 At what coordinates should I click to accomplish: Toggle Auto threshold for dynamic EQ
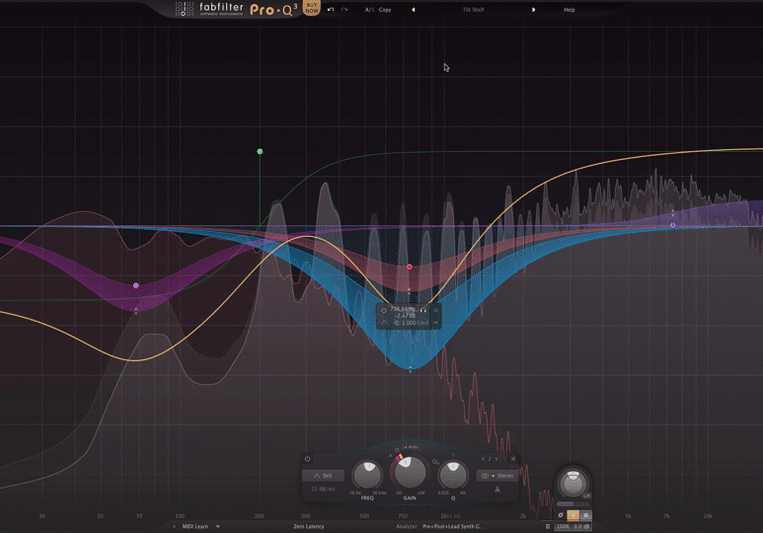click(x=411, y=447)
